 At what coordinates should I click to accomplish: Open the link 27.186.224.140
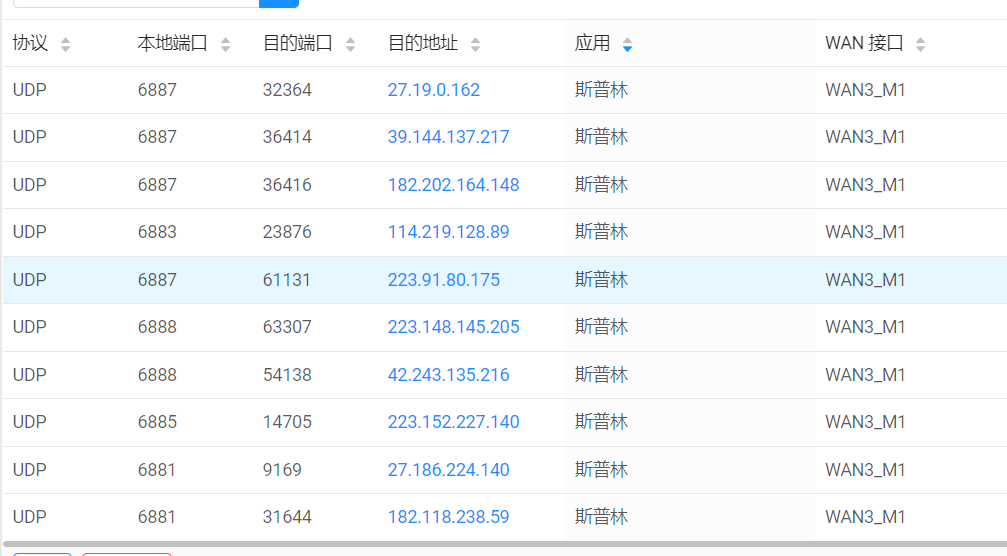[x=448, y=470]
